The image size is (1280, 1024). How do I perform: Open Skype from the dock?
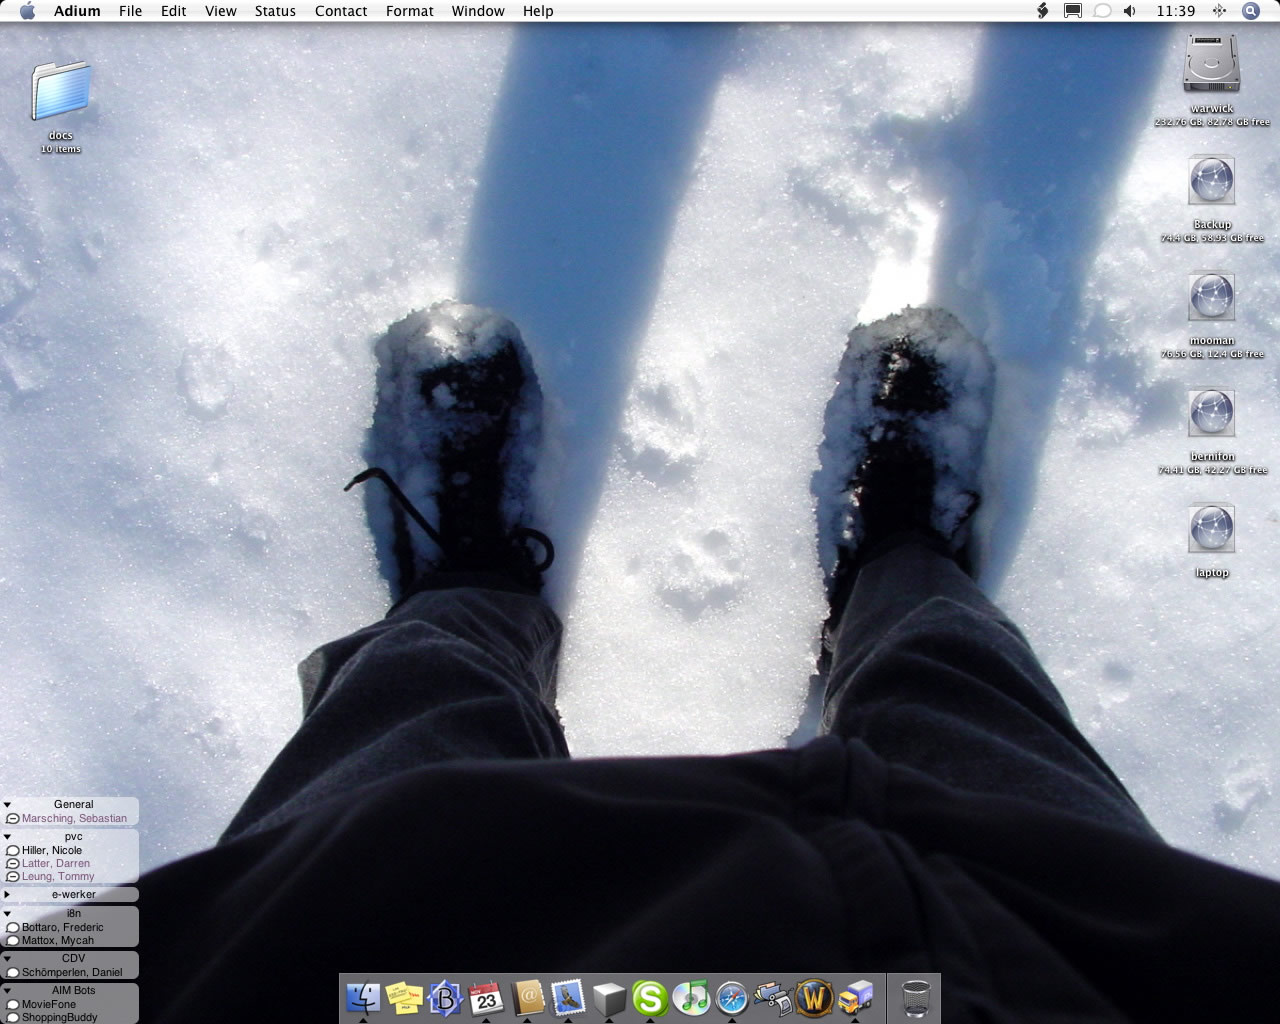tap(650, 998)
